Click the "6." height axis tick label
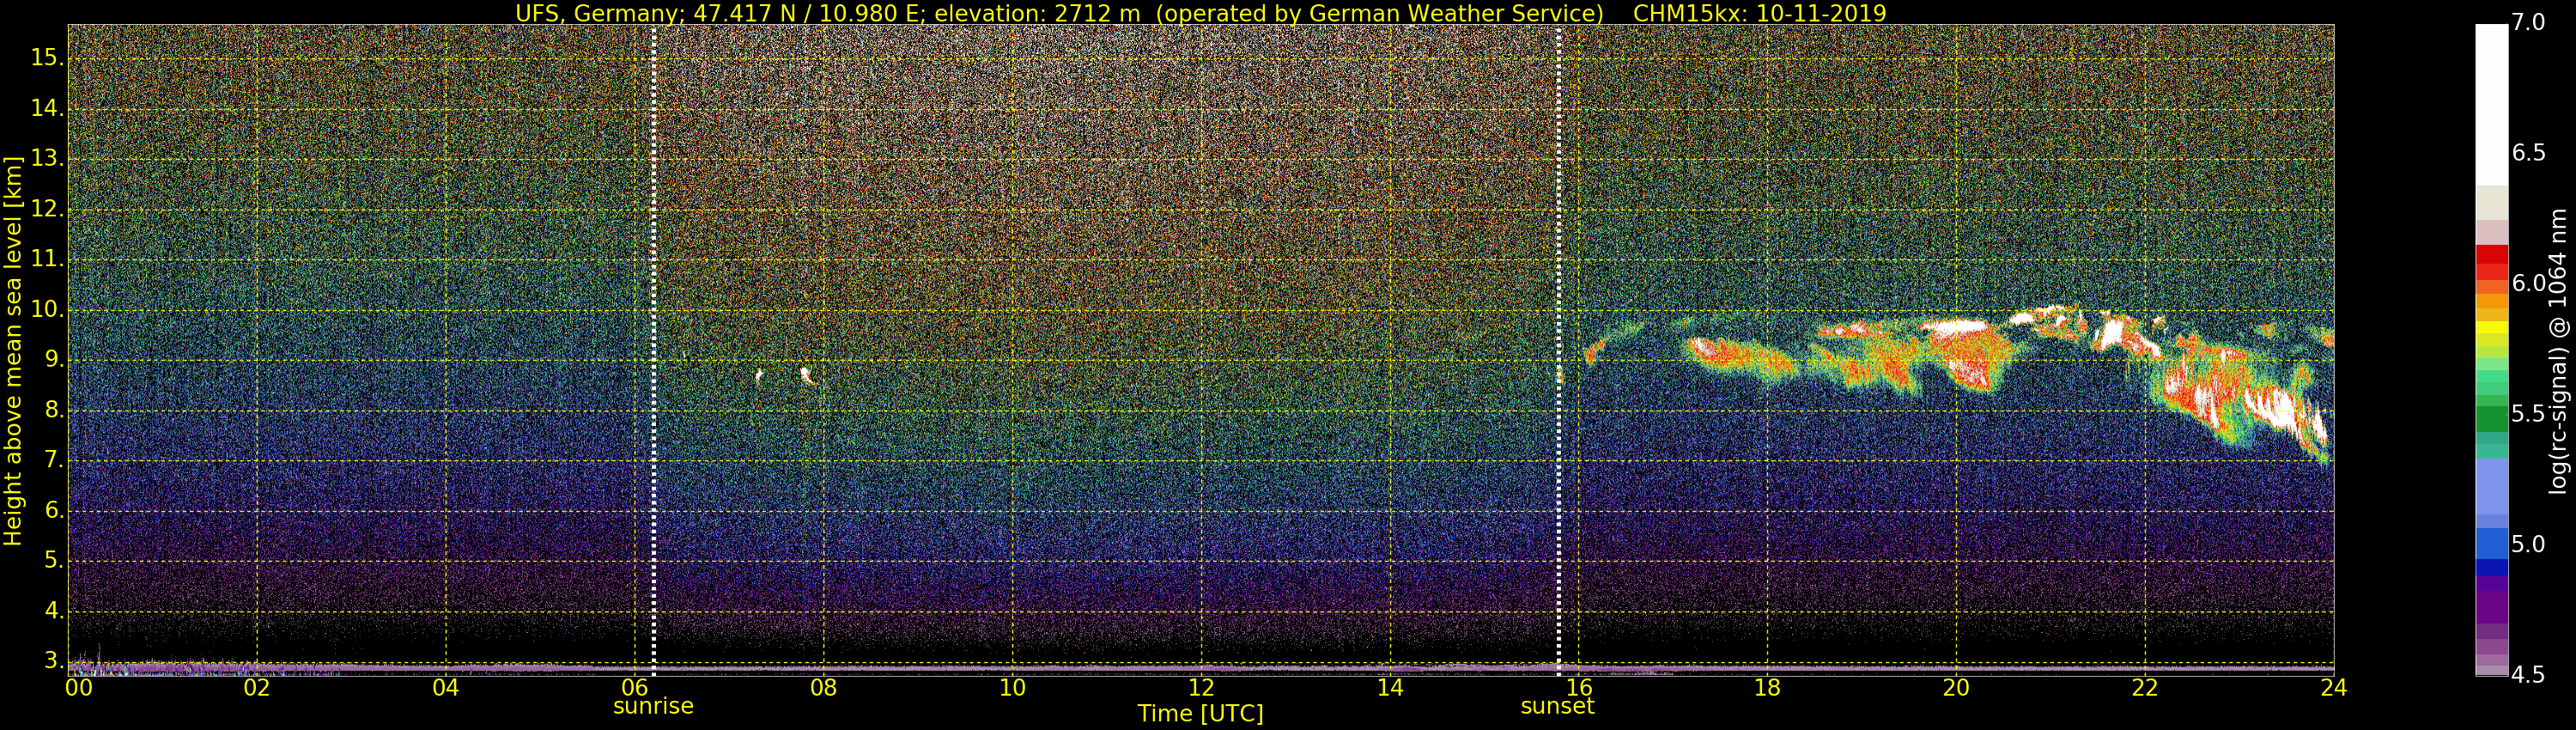The image size is (2576, 730). (x=53, y=511)
